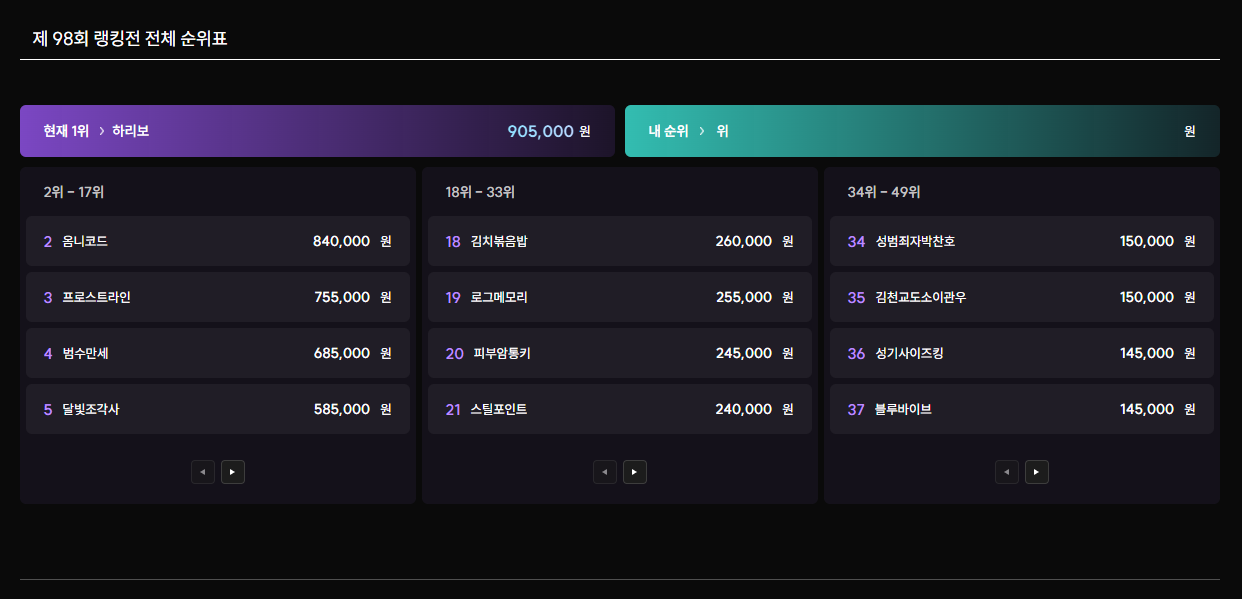Select rank 21 스틸포인트 row

click(620, 409)
